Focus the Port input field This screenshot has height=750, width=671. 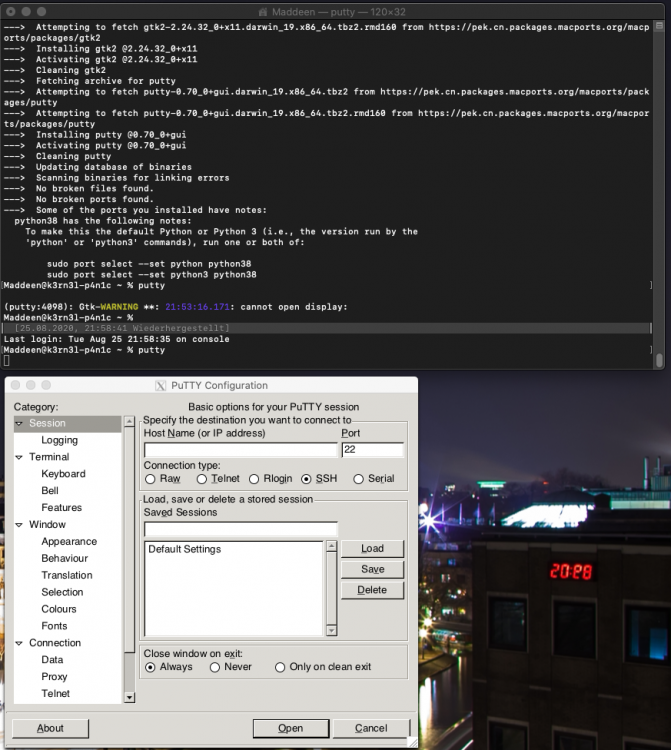pos(373,450)
